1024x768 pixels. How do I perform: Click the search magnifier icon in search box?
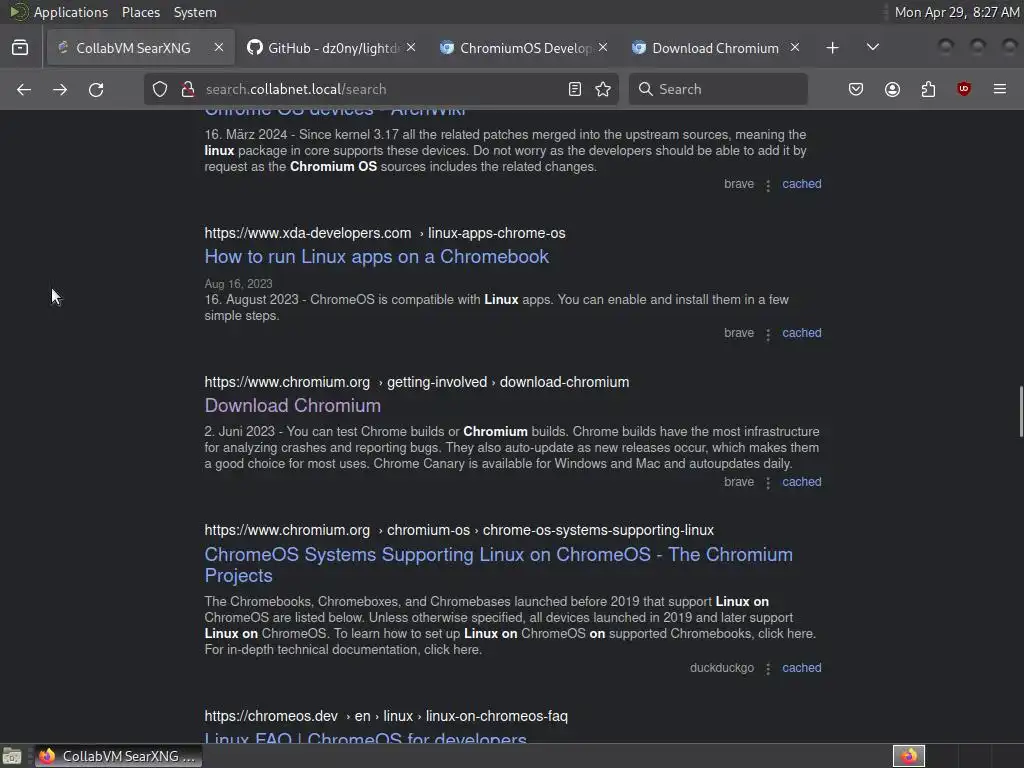point(646,89)
